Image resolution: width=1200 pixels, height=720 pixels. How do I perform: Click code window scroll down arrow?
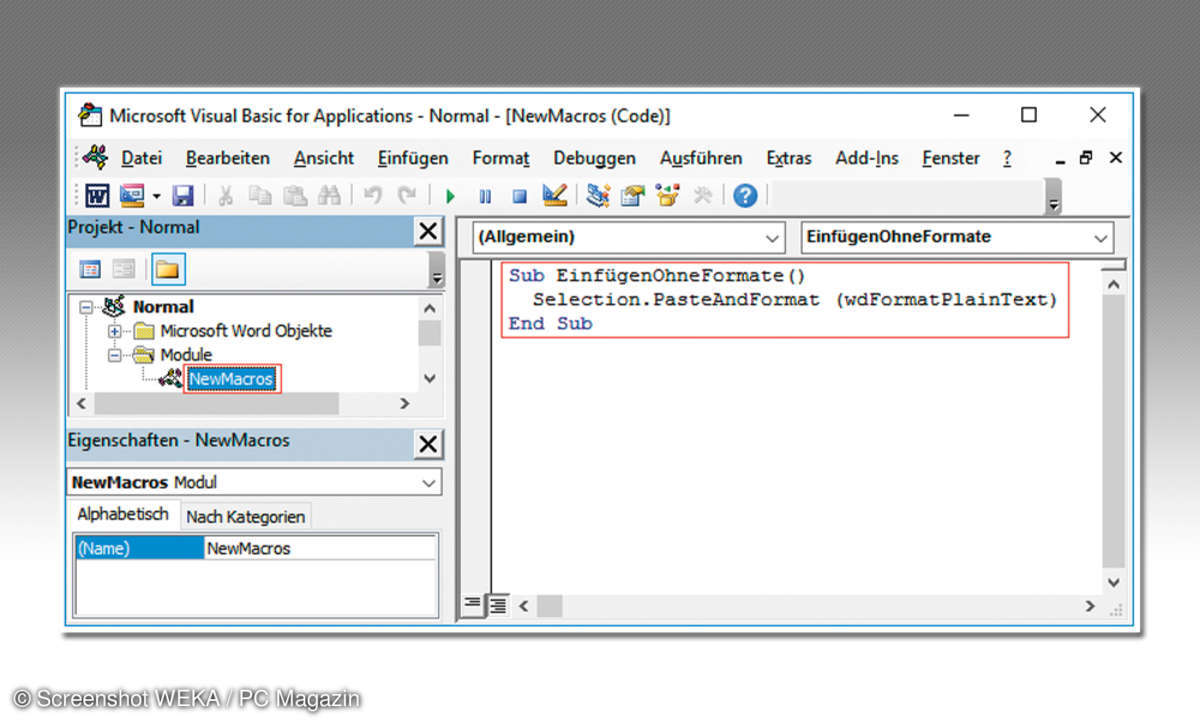pos(1113,583)
